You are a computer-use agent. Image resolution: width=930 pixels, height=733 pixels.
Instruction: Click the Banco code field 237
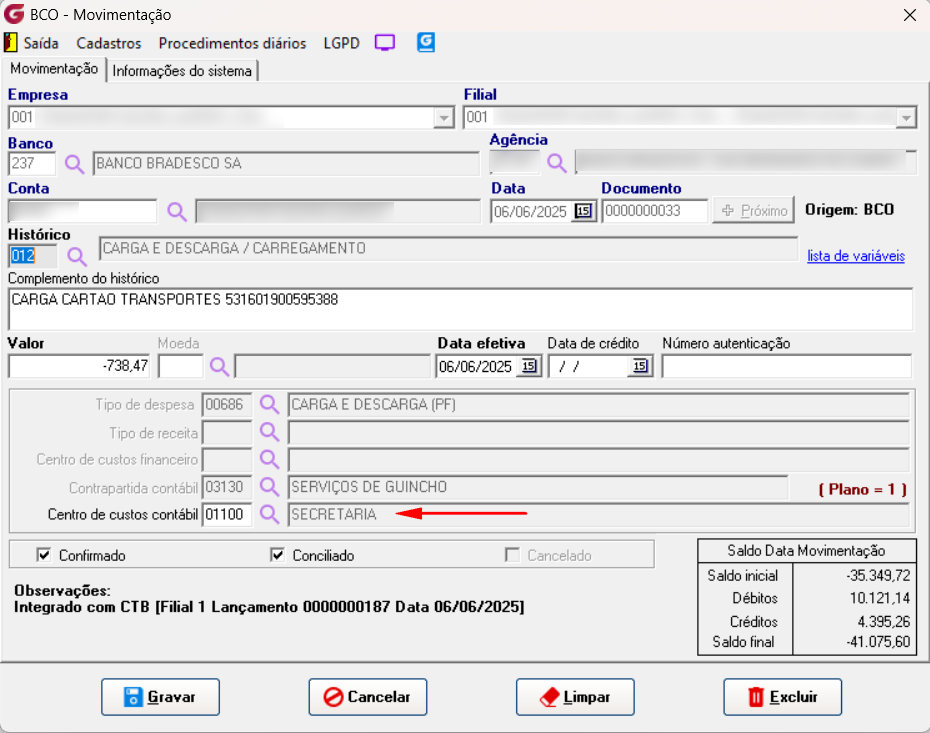(32, 164)
